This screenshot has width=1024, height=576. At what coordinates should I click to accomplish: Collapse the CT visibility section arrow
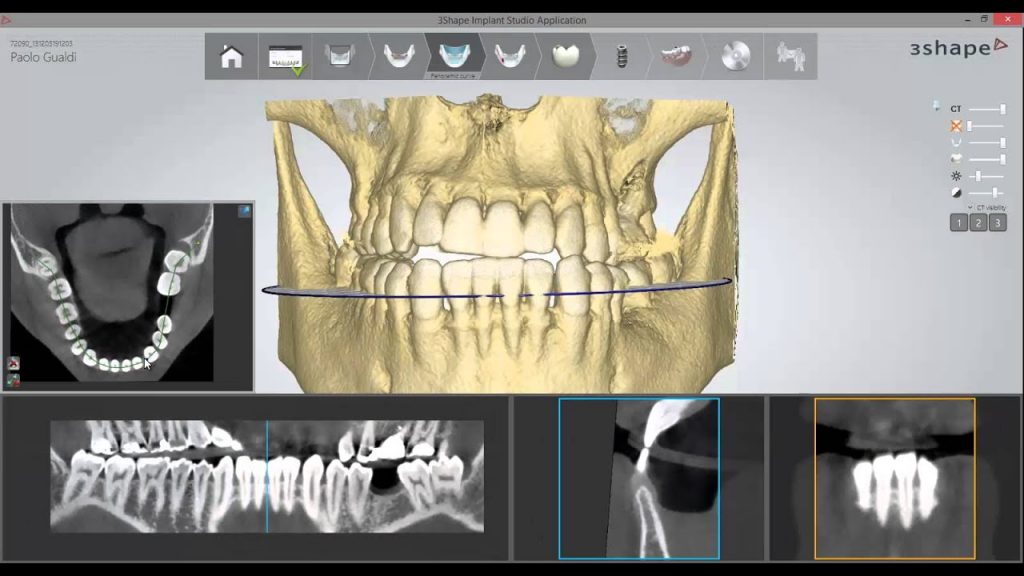(969, 207)
